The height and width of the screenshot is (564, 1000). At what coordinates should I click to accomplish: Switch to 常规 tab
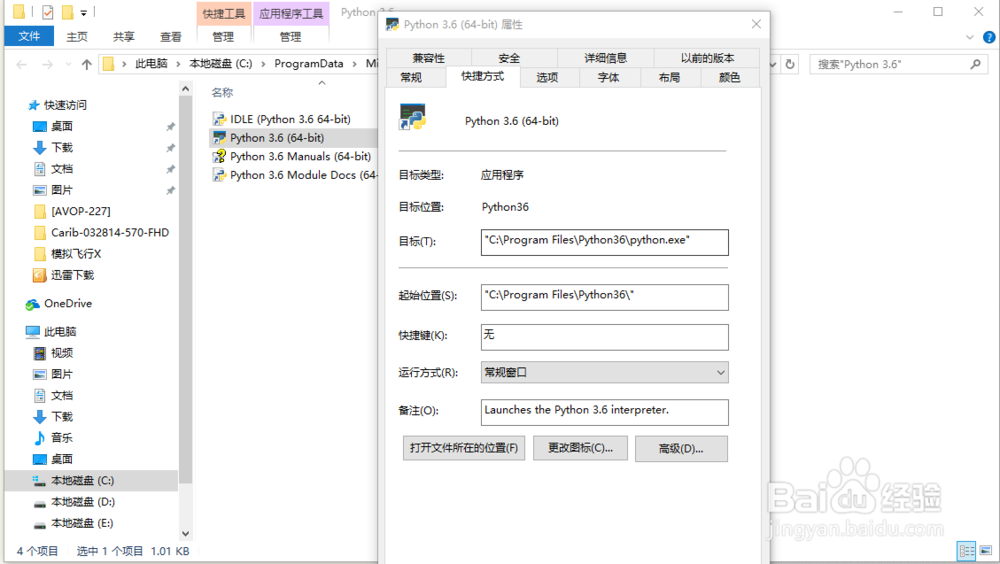pyautogui.click(x=411, y=78)
